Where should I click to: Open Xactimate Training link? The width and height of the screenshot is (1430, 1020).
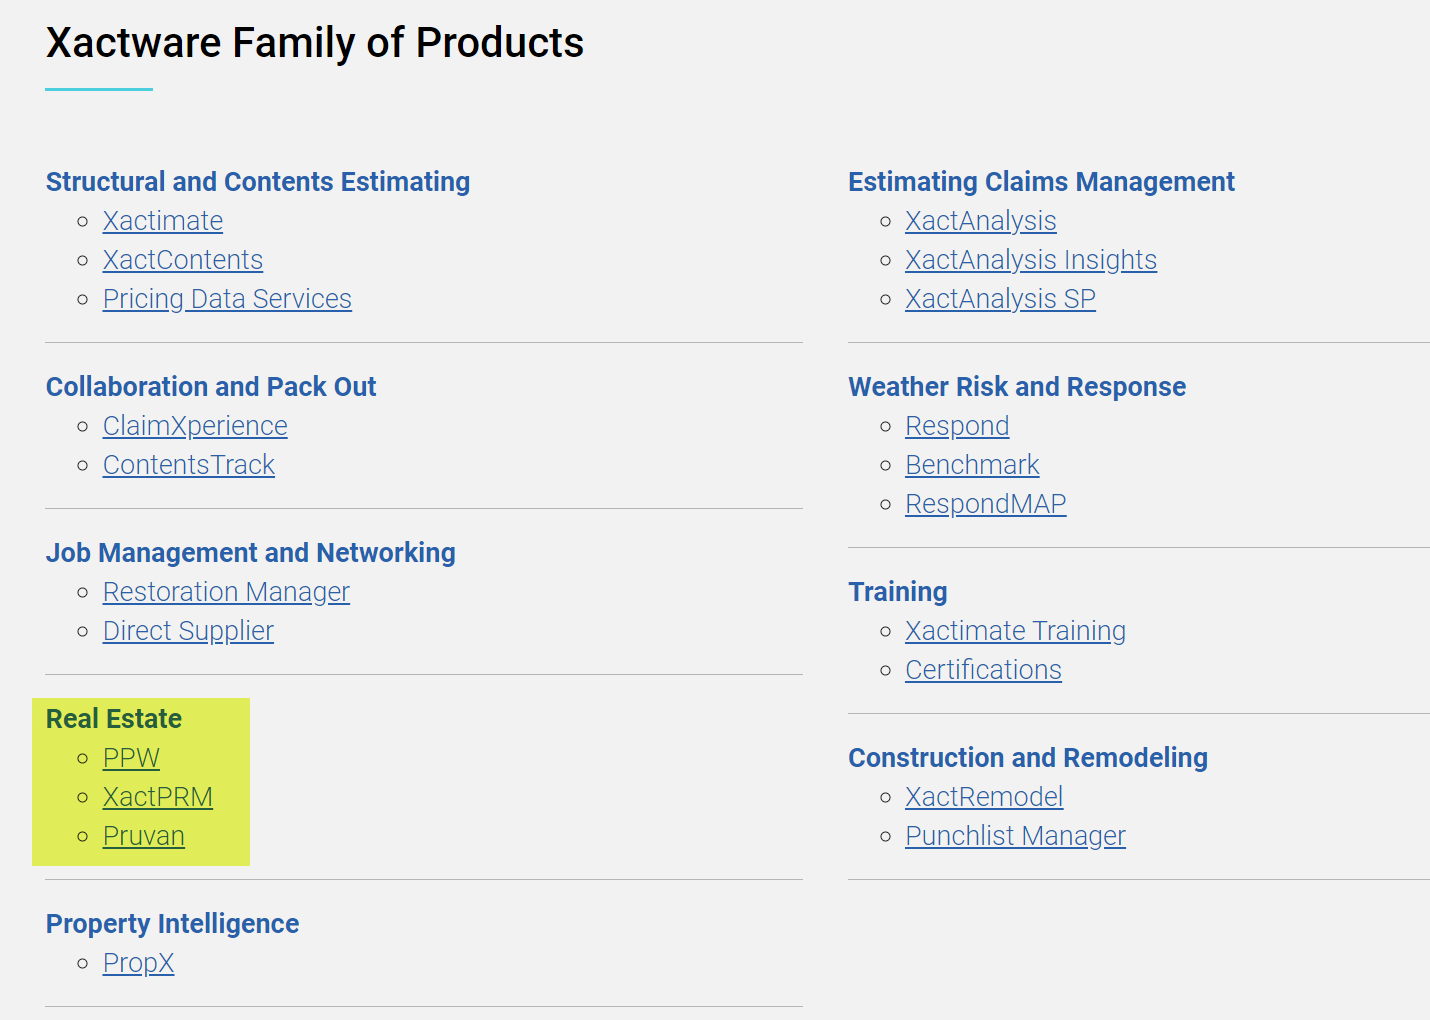1015,631
